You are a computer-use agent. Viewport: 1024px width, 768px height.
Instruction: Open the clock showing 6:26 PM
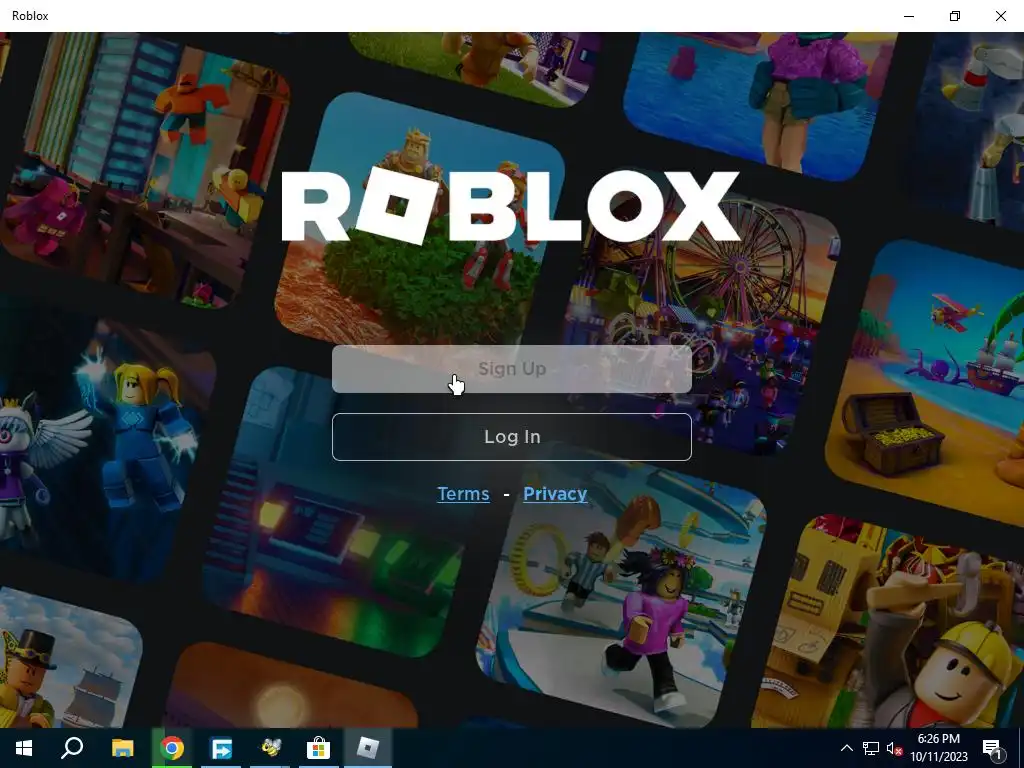[x=938, y=748]
